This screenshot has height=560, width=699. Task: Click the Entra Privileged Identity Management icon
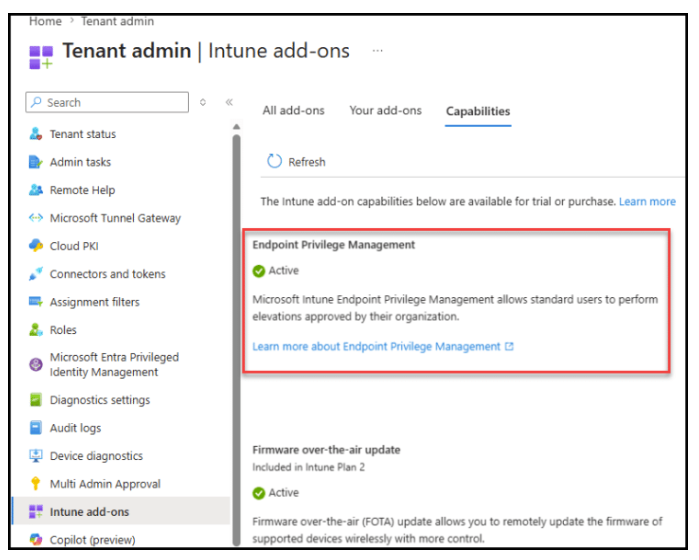pyautogui.click(x=36, y=365)
